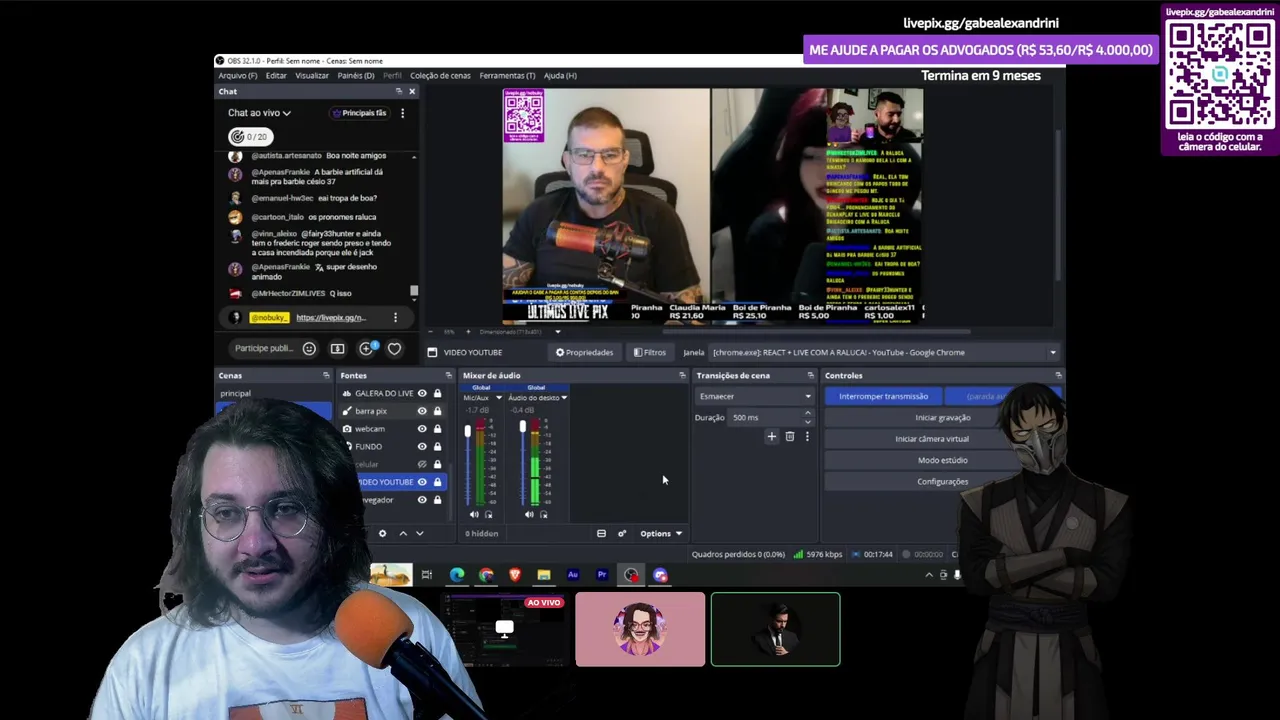Image resolution: width=1280 pixels, height=720 pixels.
Task: Open Configurações button
Action: [942, 481]
